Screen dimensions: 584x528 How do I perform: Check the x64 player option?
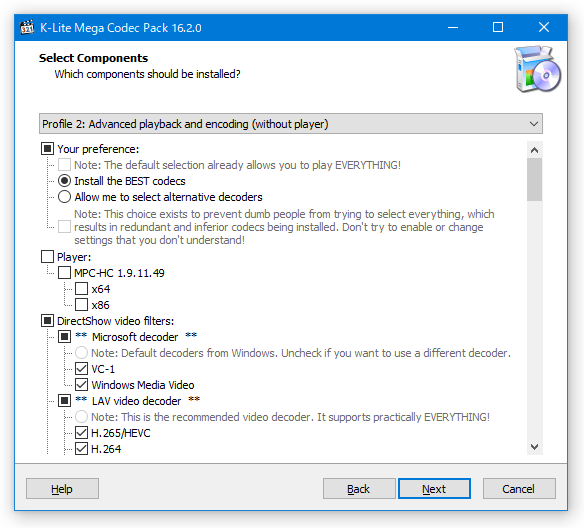82,289
